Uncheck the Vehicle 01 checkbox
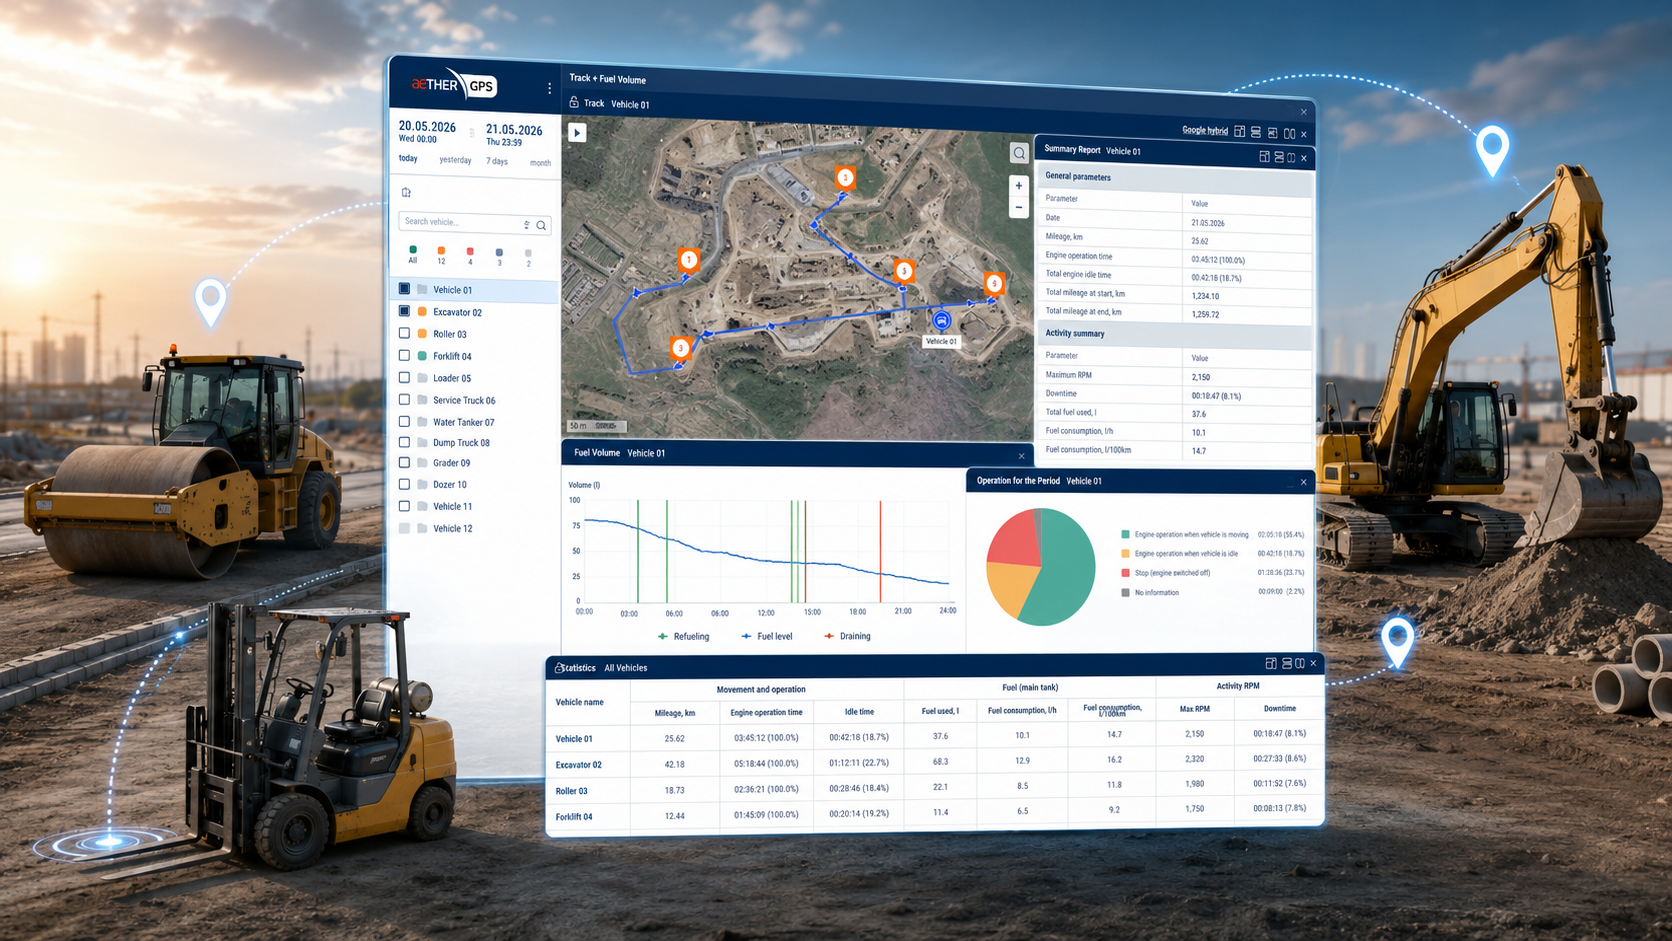The width and height of the screenshot is (1672, 941). pyautogui.click(x=404, y=288)
